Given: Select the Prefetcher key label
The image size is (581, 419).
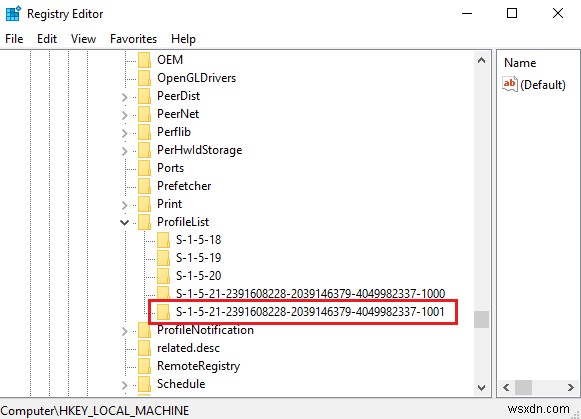Looking at the screenshot, I should pos(184,186).
